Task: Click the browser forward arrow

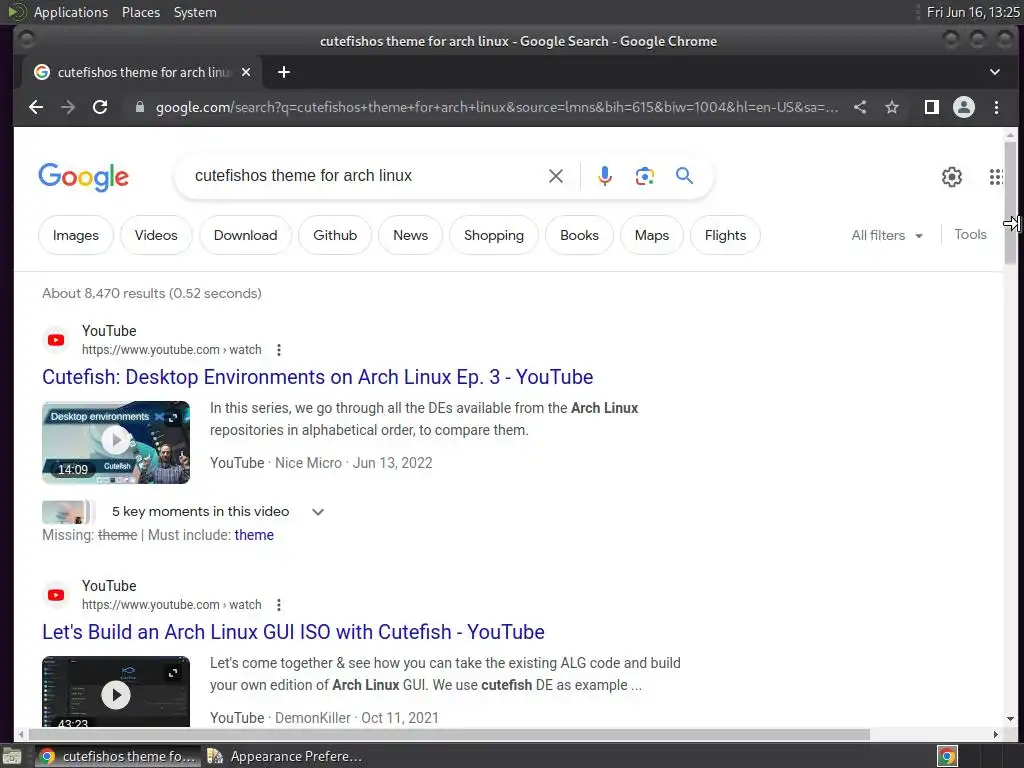Action: (x=68, y=107)
